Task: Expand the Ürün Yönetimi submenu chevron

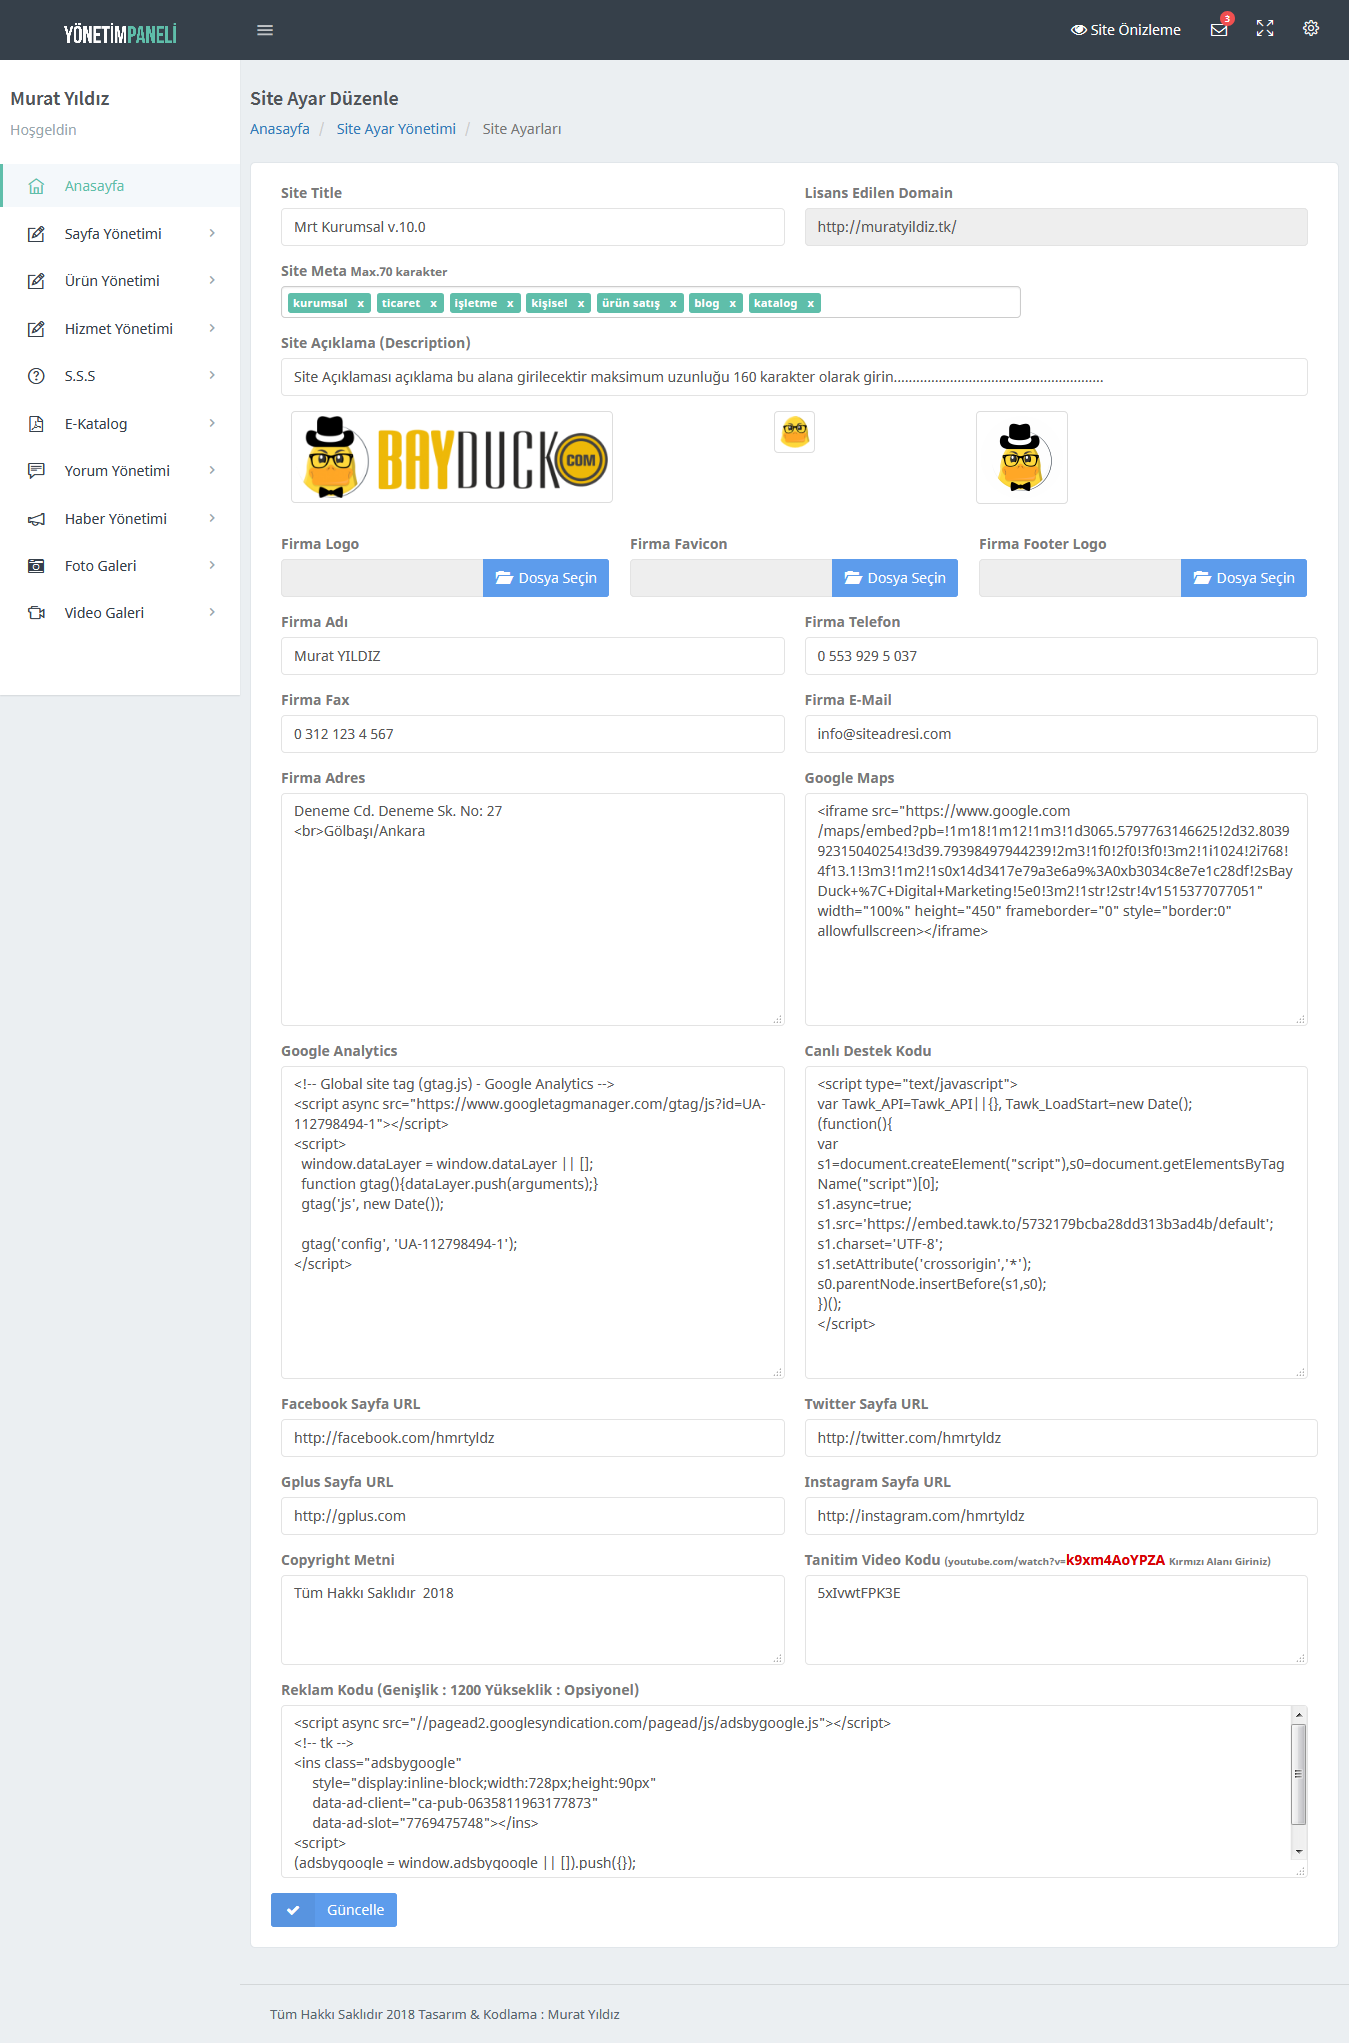Action: pos(212,280)
